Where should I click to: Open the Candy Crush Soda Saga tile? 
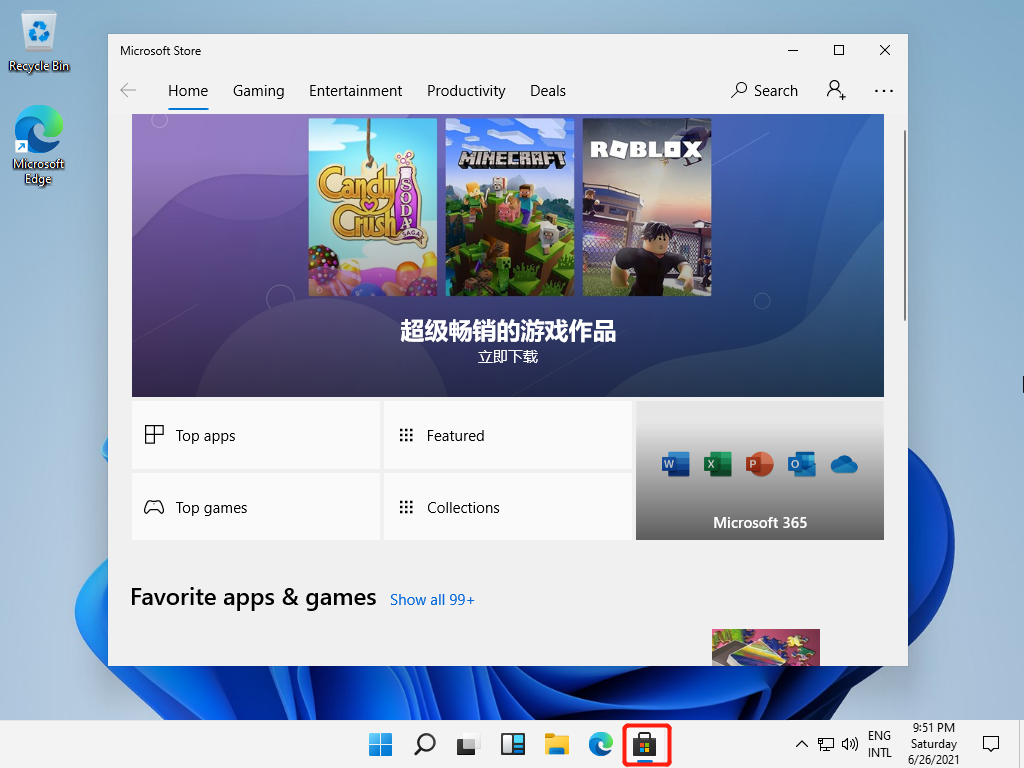[x=373, y=207]
